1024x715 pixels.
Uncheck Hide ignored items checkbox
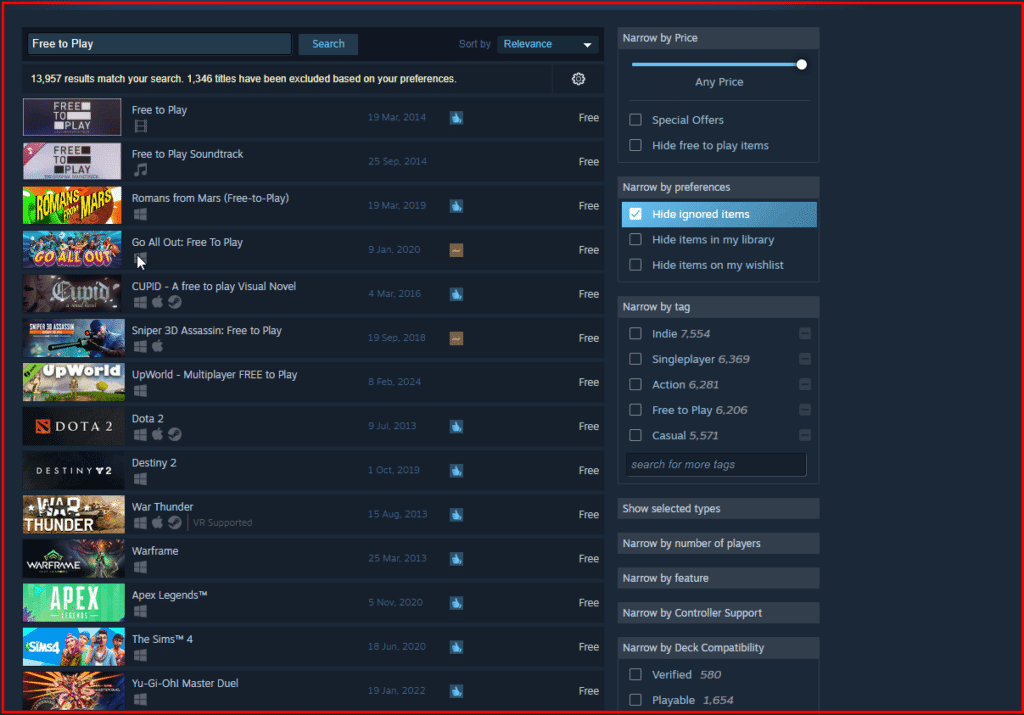tap(635, 214)
